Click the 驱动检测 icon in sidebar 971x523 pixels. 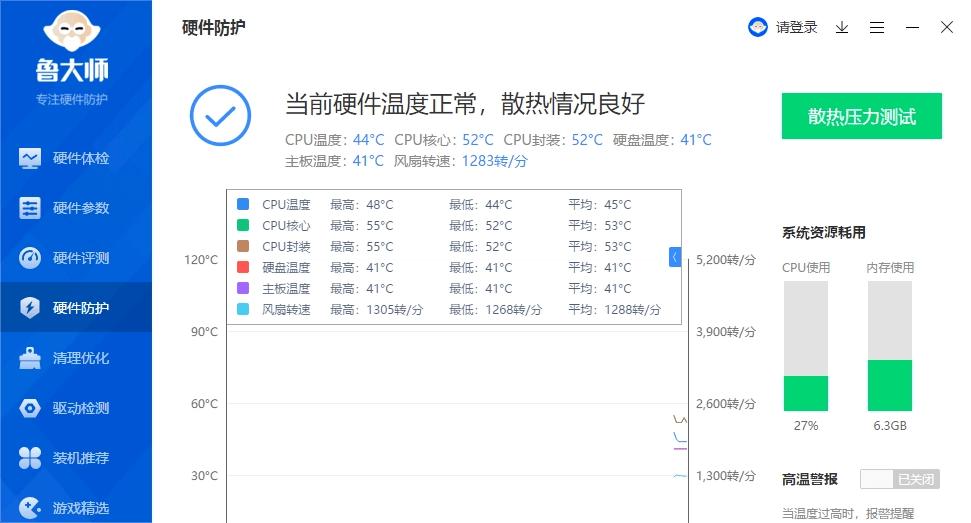pyautogui.click(x=30, y=408)
